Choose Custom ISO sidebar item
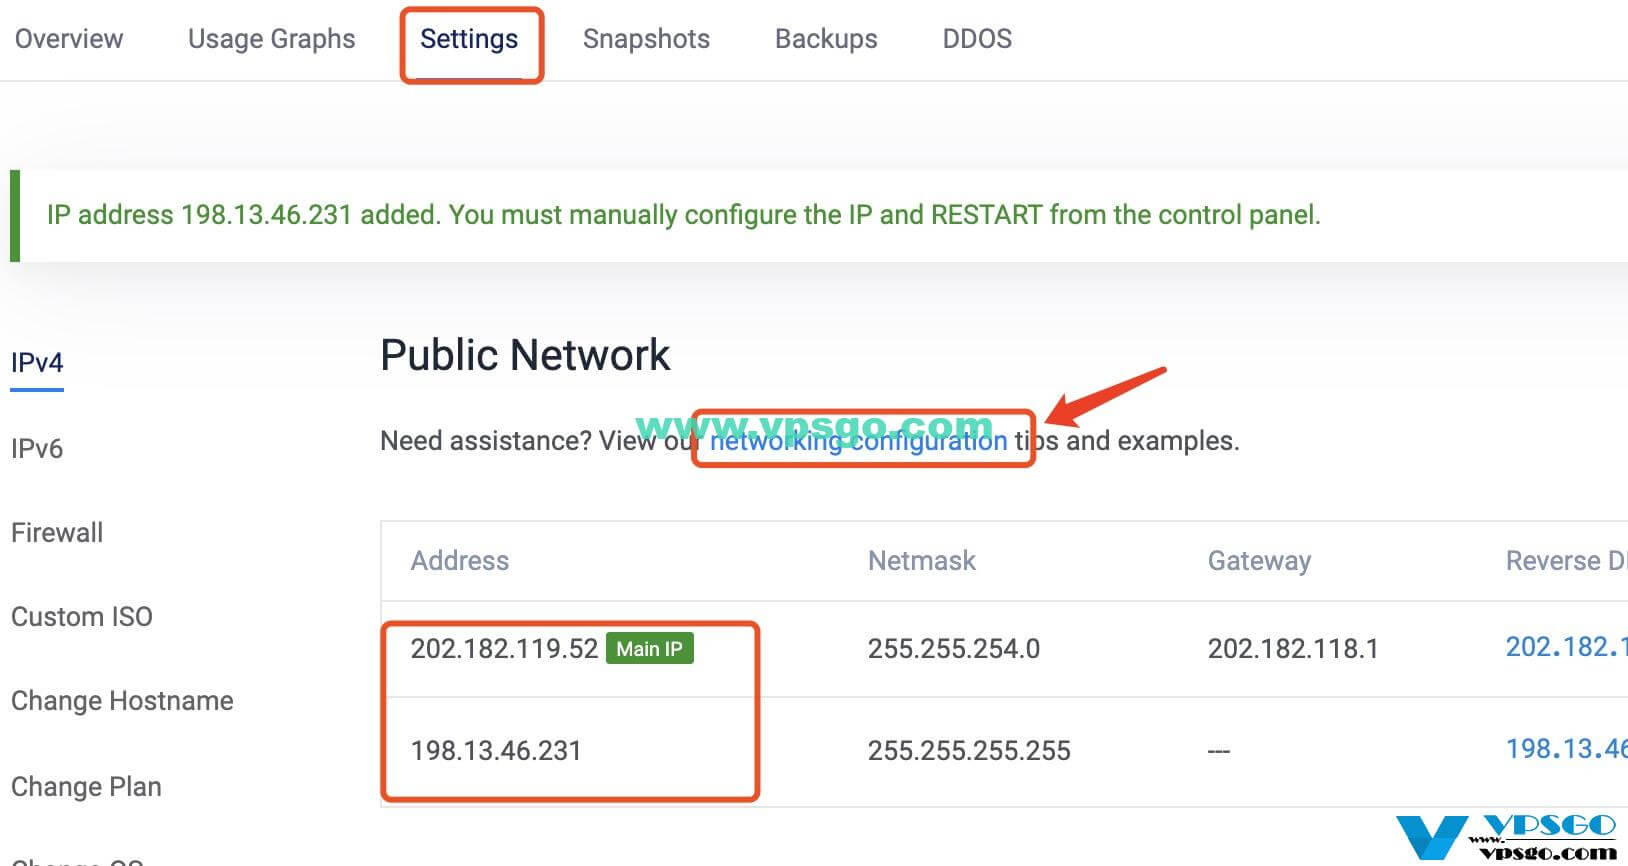 click(x=82, y=616)
